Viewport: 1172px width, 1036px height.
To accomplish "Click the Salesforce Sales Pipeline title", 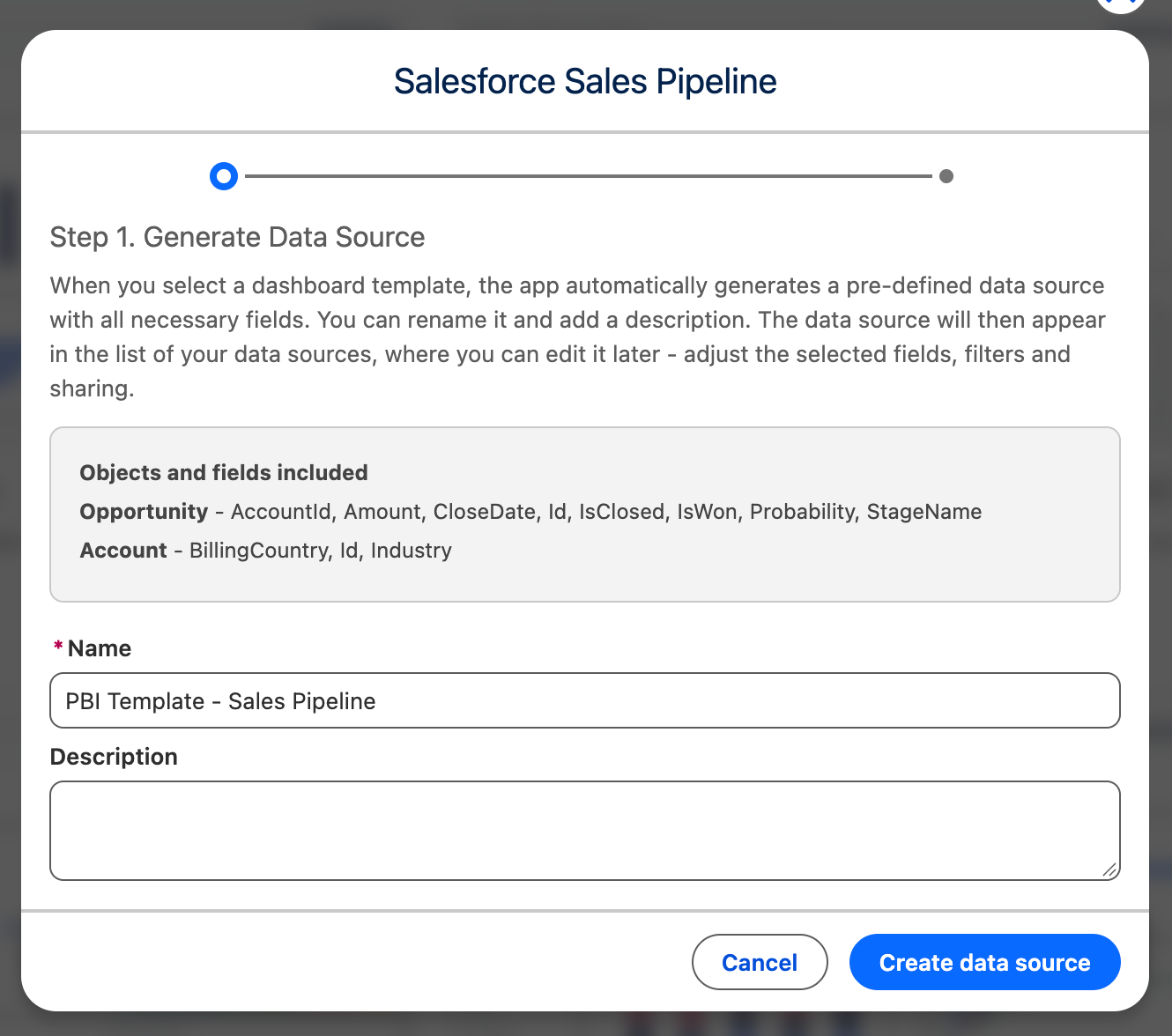I will pos(585,81).
